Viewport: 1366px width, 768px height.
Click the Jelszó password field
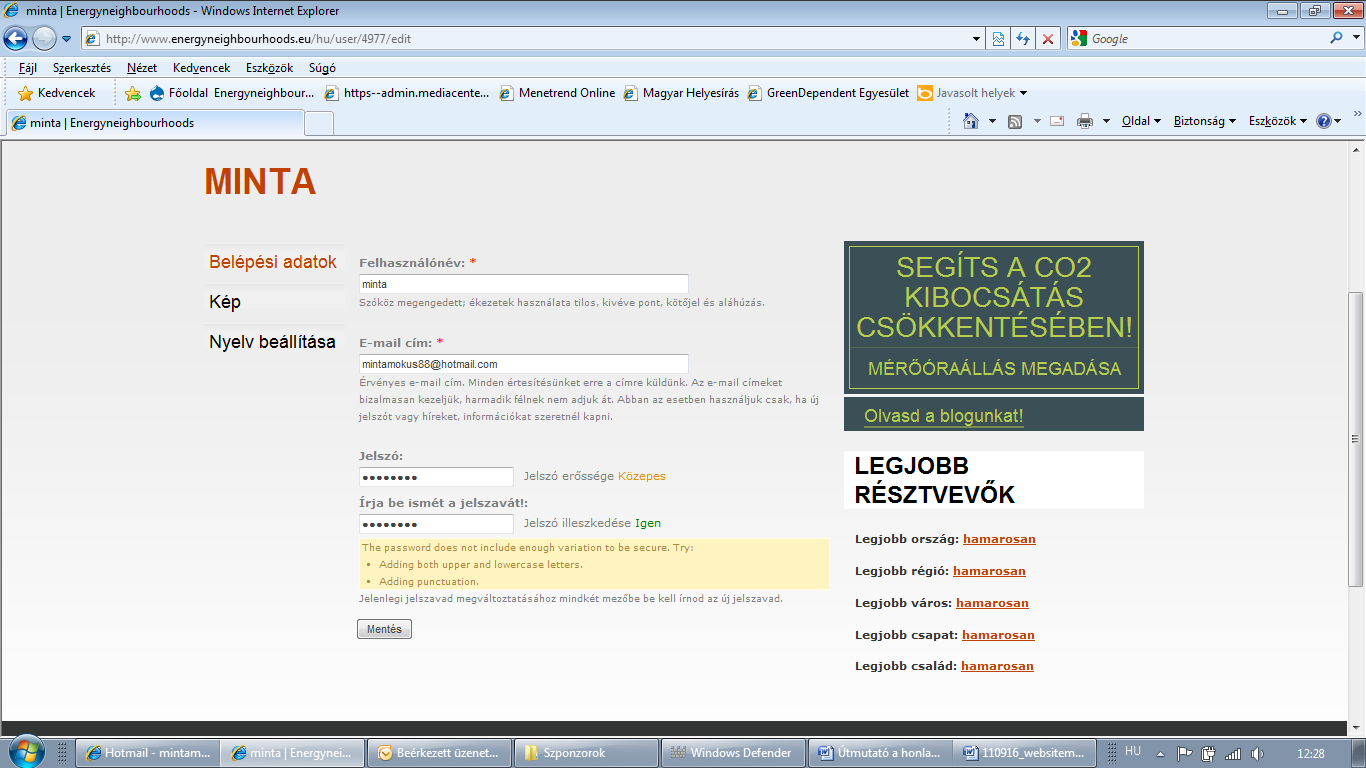point(436,477)
